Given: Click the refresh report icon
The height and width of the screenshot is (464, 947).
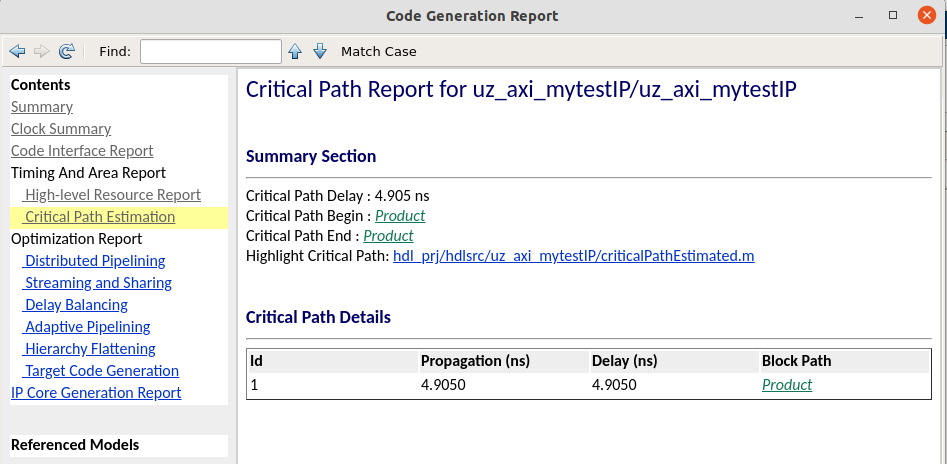Looking at the screenshot, I should point(67,51).
